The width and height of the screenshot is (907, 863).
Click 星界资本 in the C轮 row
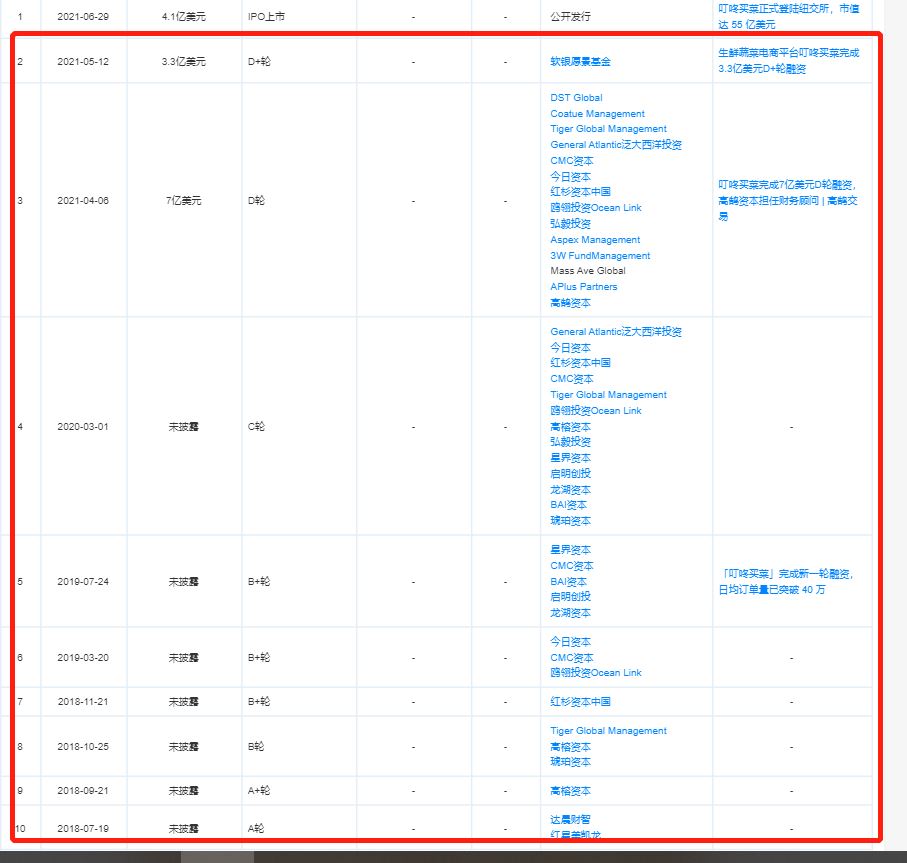coord(570,458)
